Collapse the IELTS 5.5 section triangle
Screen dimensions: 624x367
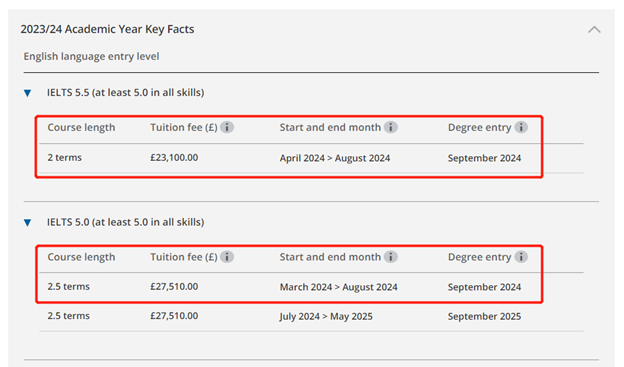[x=27, y=93]
